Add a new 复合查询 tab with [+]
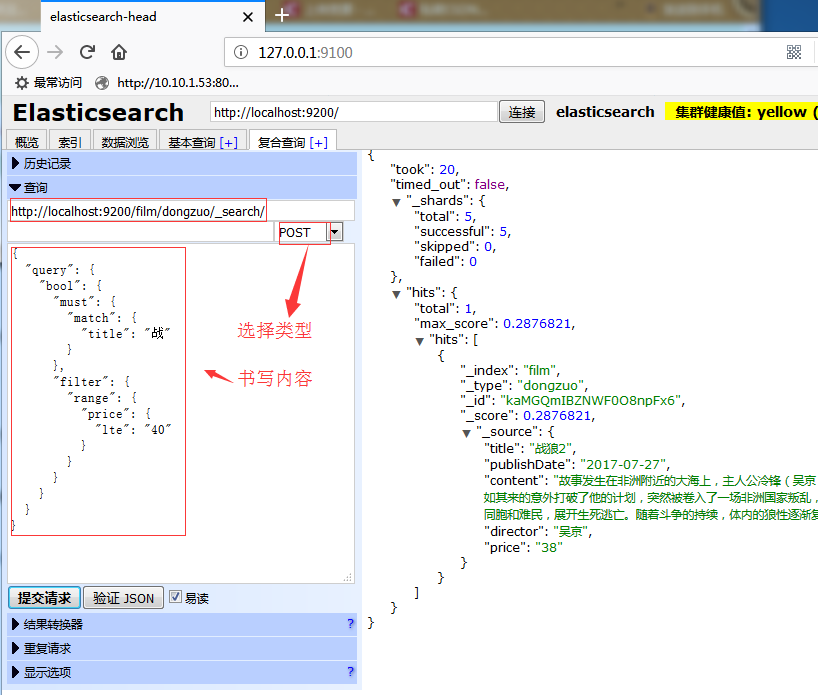 [x=318, y=142]
